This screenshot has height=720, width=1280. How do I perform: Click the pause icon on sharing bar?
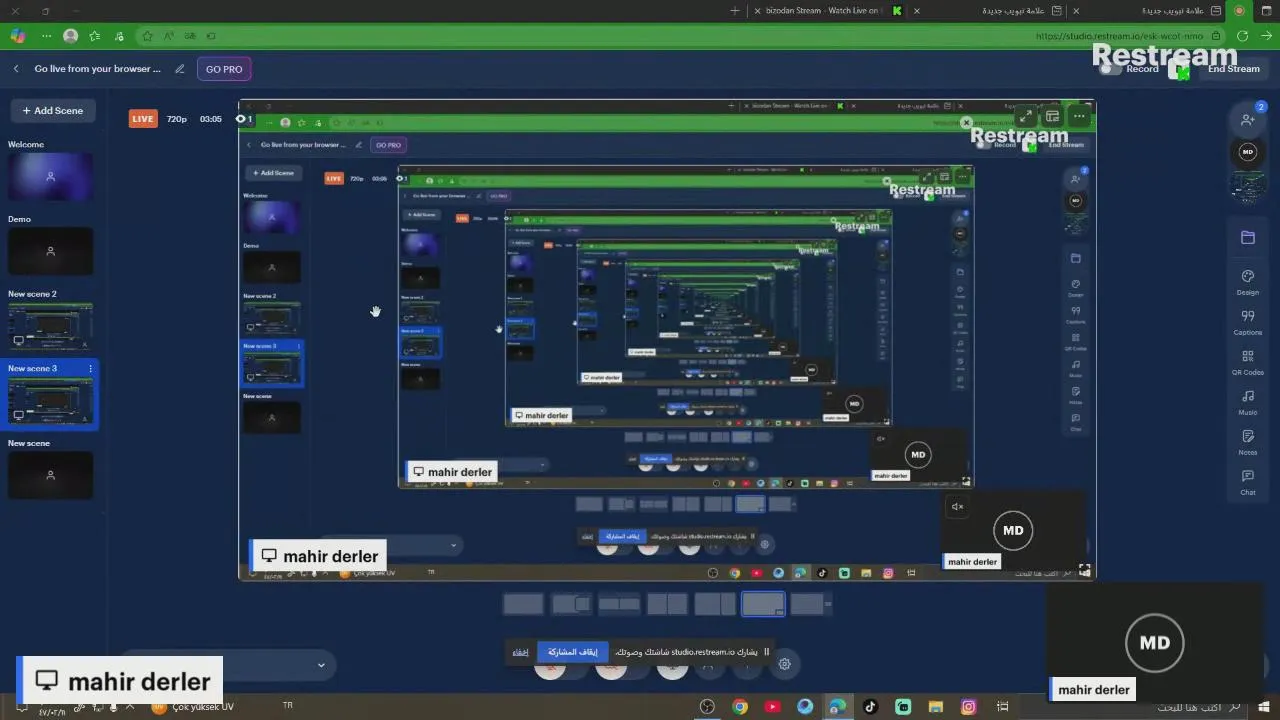tap(767, 652)
